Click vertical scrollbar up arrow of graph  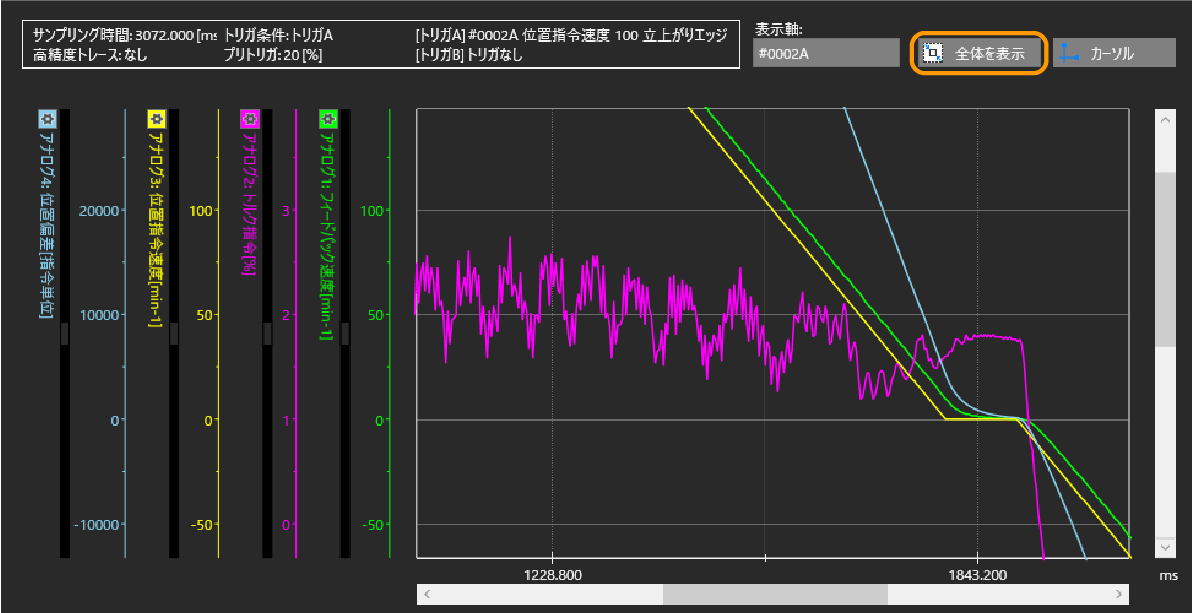[1165, 119]
